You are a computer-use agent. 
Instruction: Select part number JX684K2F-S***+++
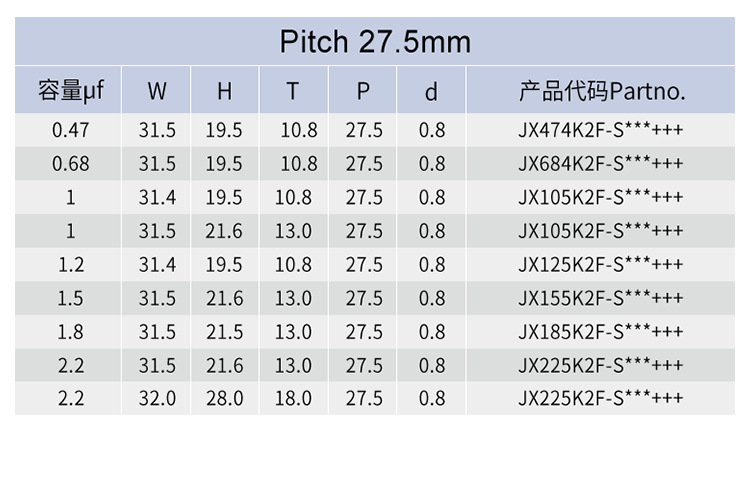tap(601, 164)
